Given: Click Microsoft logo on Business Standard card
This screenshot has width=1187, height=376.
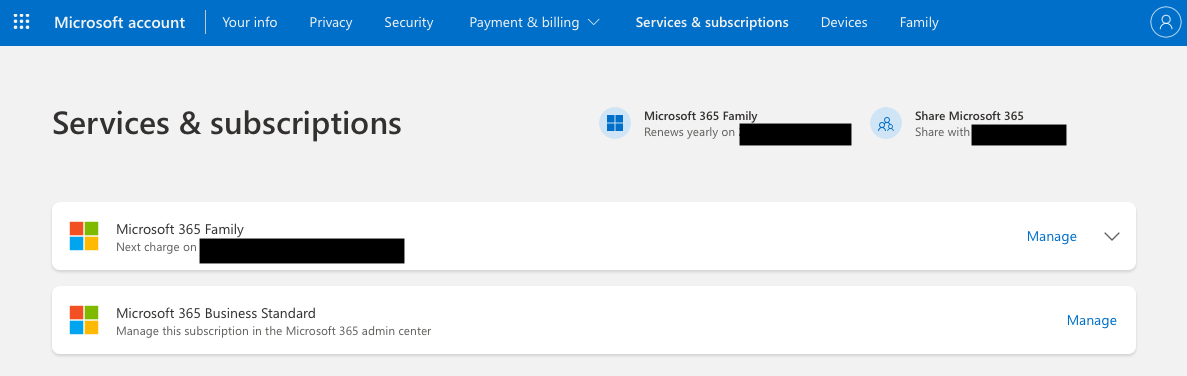Looking at the screenshot, I should [84, 320].
